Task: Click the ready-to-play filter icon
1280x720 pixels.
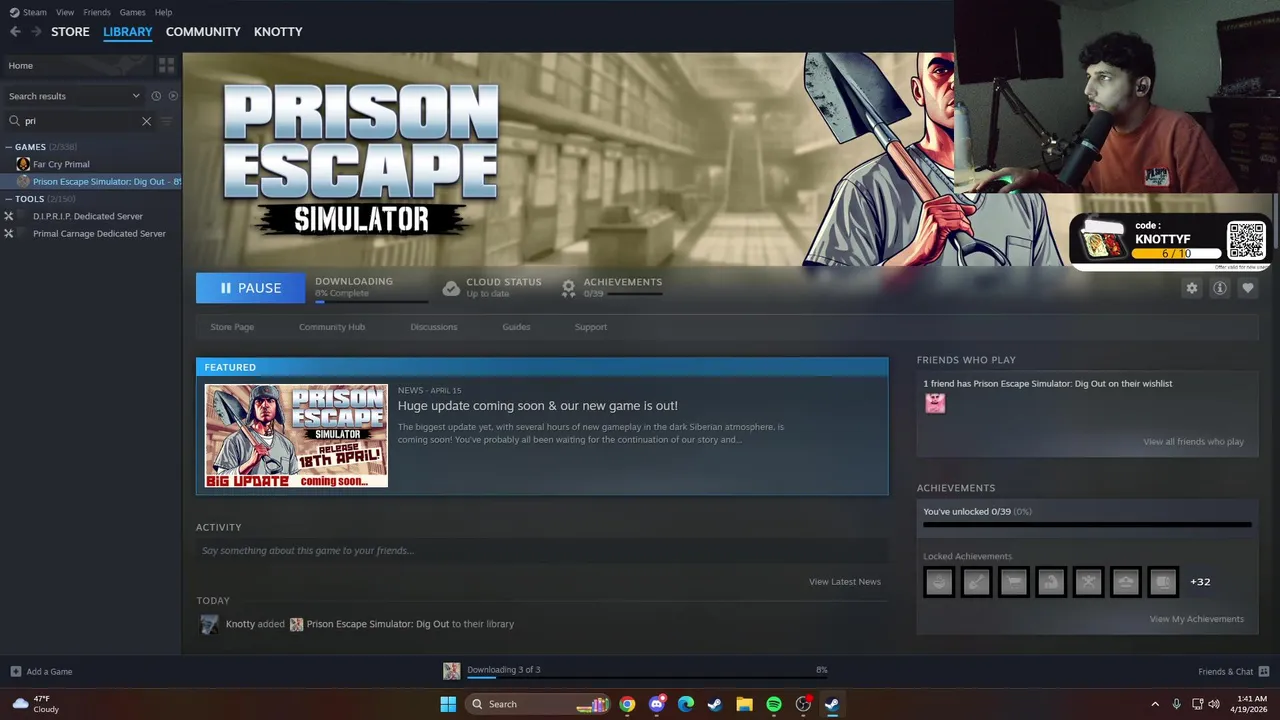Action: 173,96
